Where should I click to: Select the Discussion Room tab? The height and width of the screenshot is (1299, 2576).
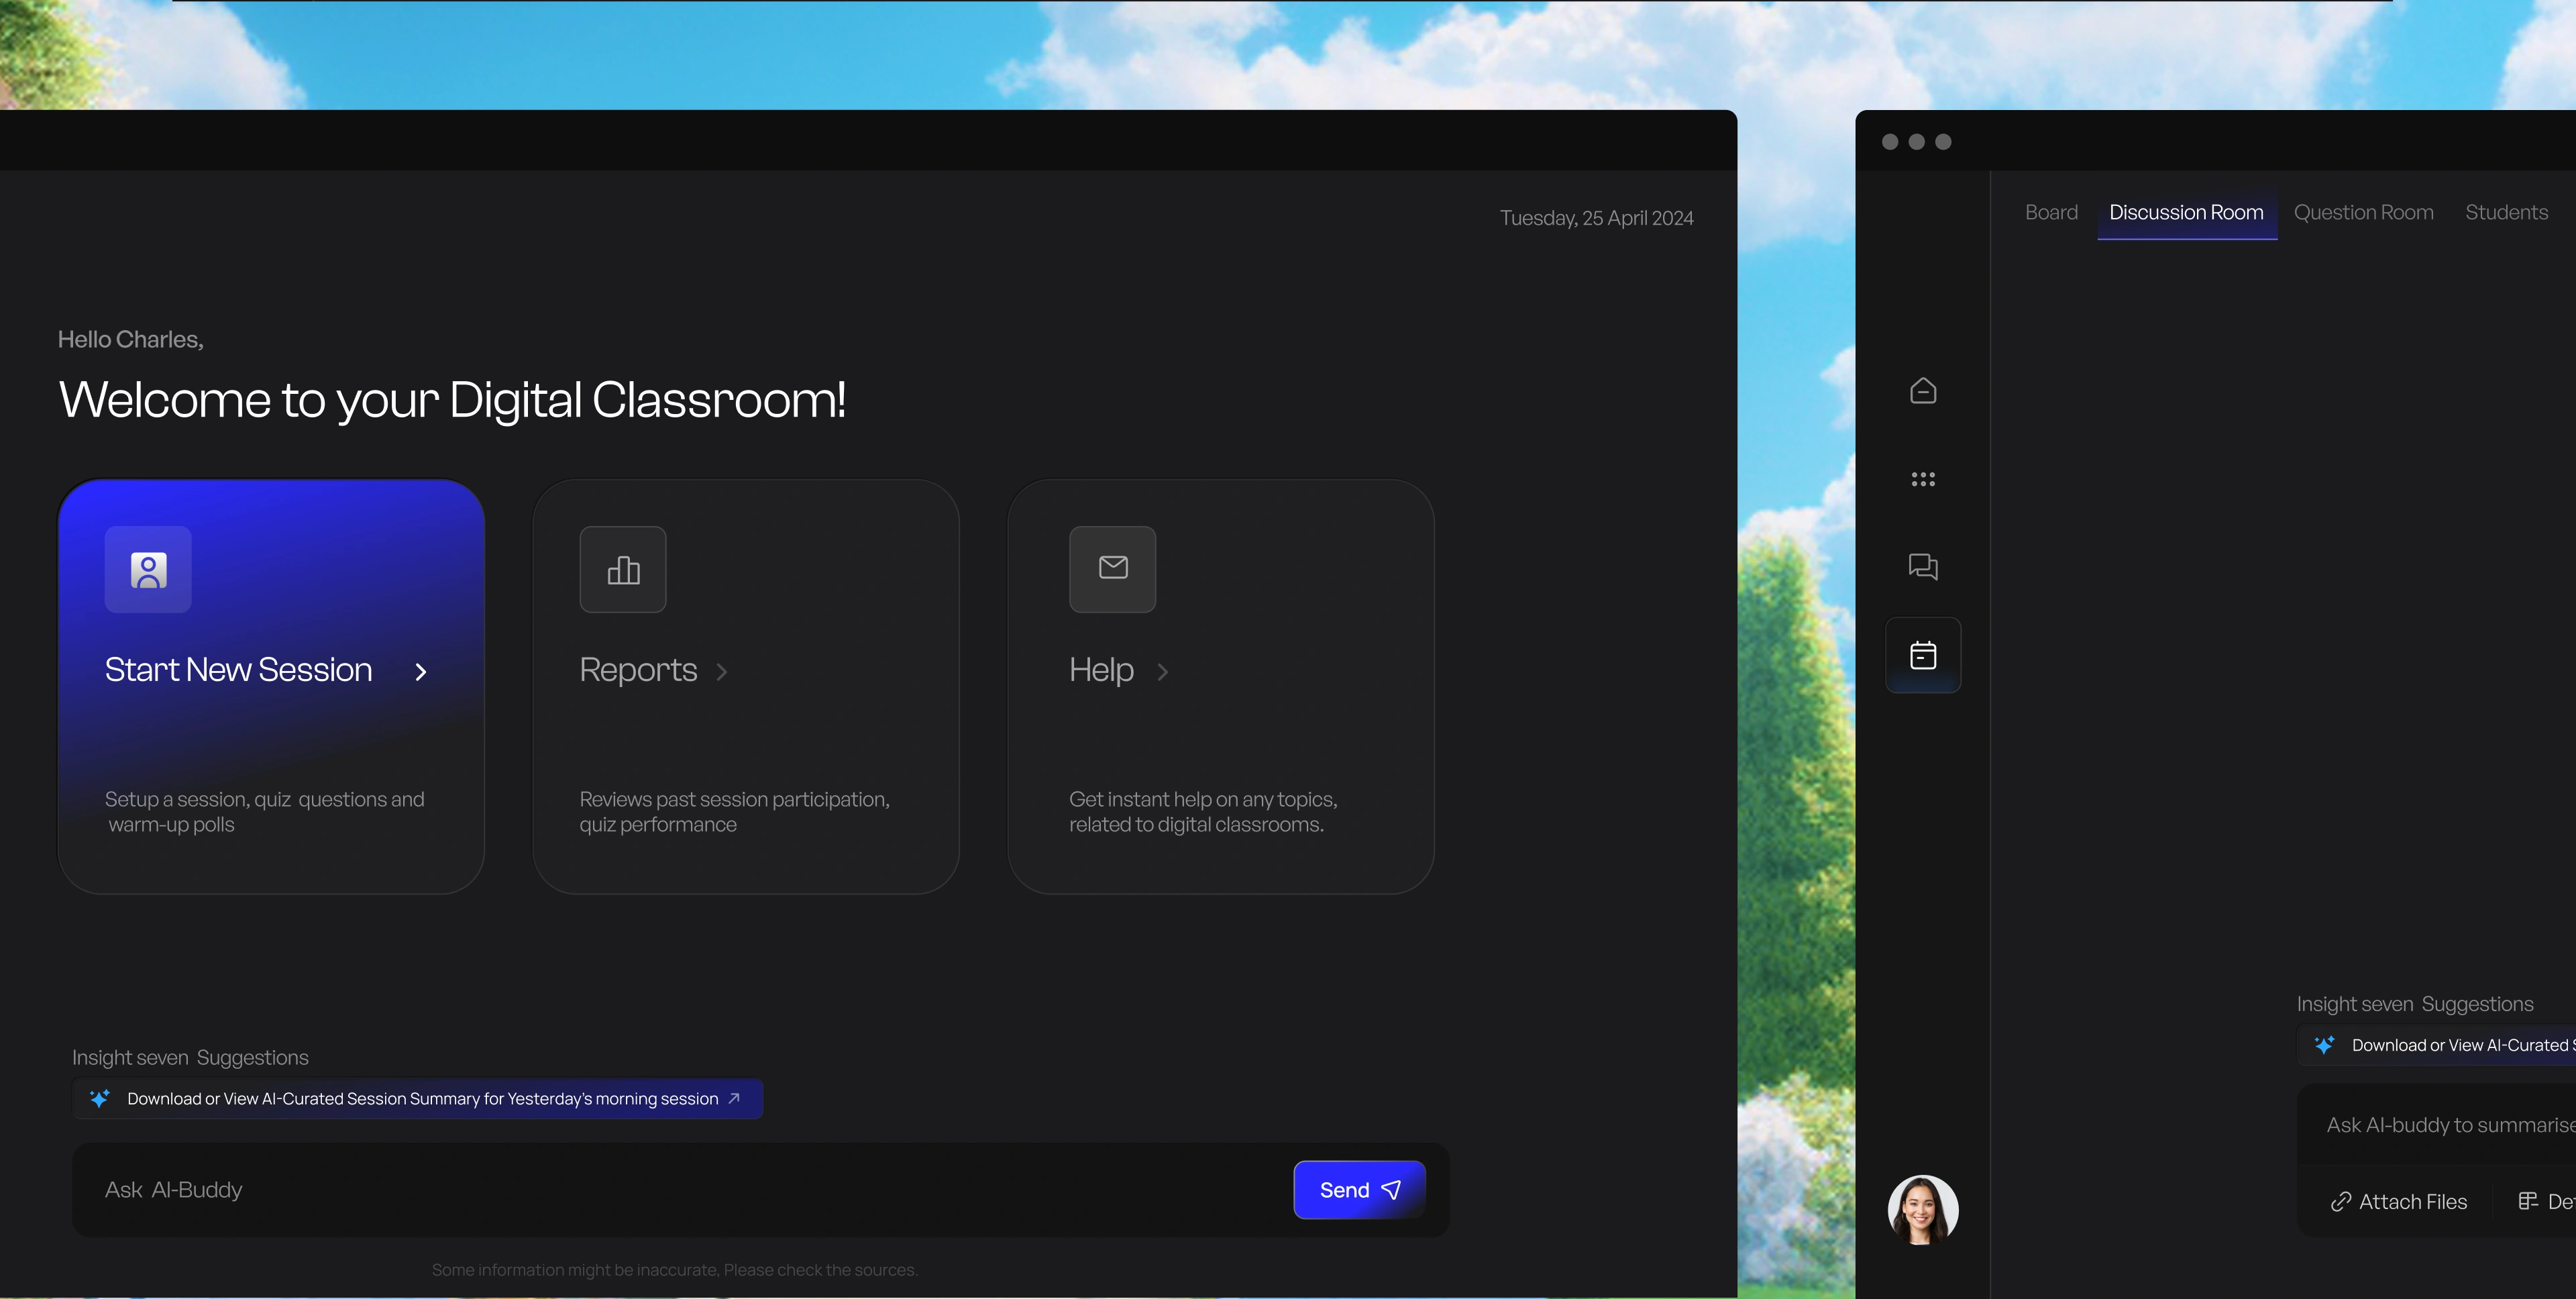2186,212
